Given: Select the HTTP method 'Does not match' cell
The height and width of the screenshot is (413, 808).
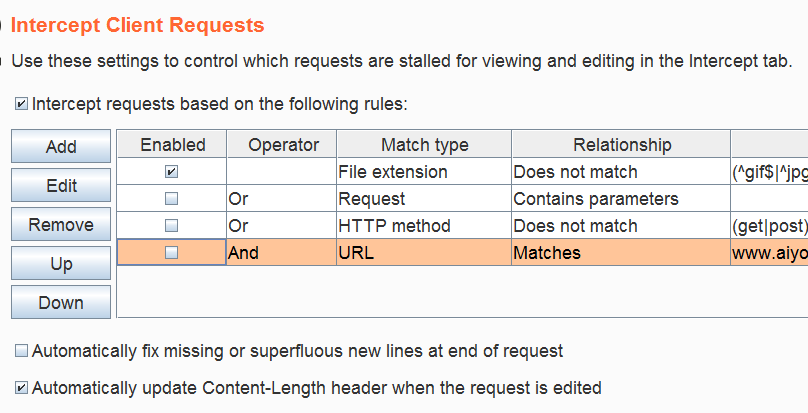Looking at the screenshot, I should point(621,225).
